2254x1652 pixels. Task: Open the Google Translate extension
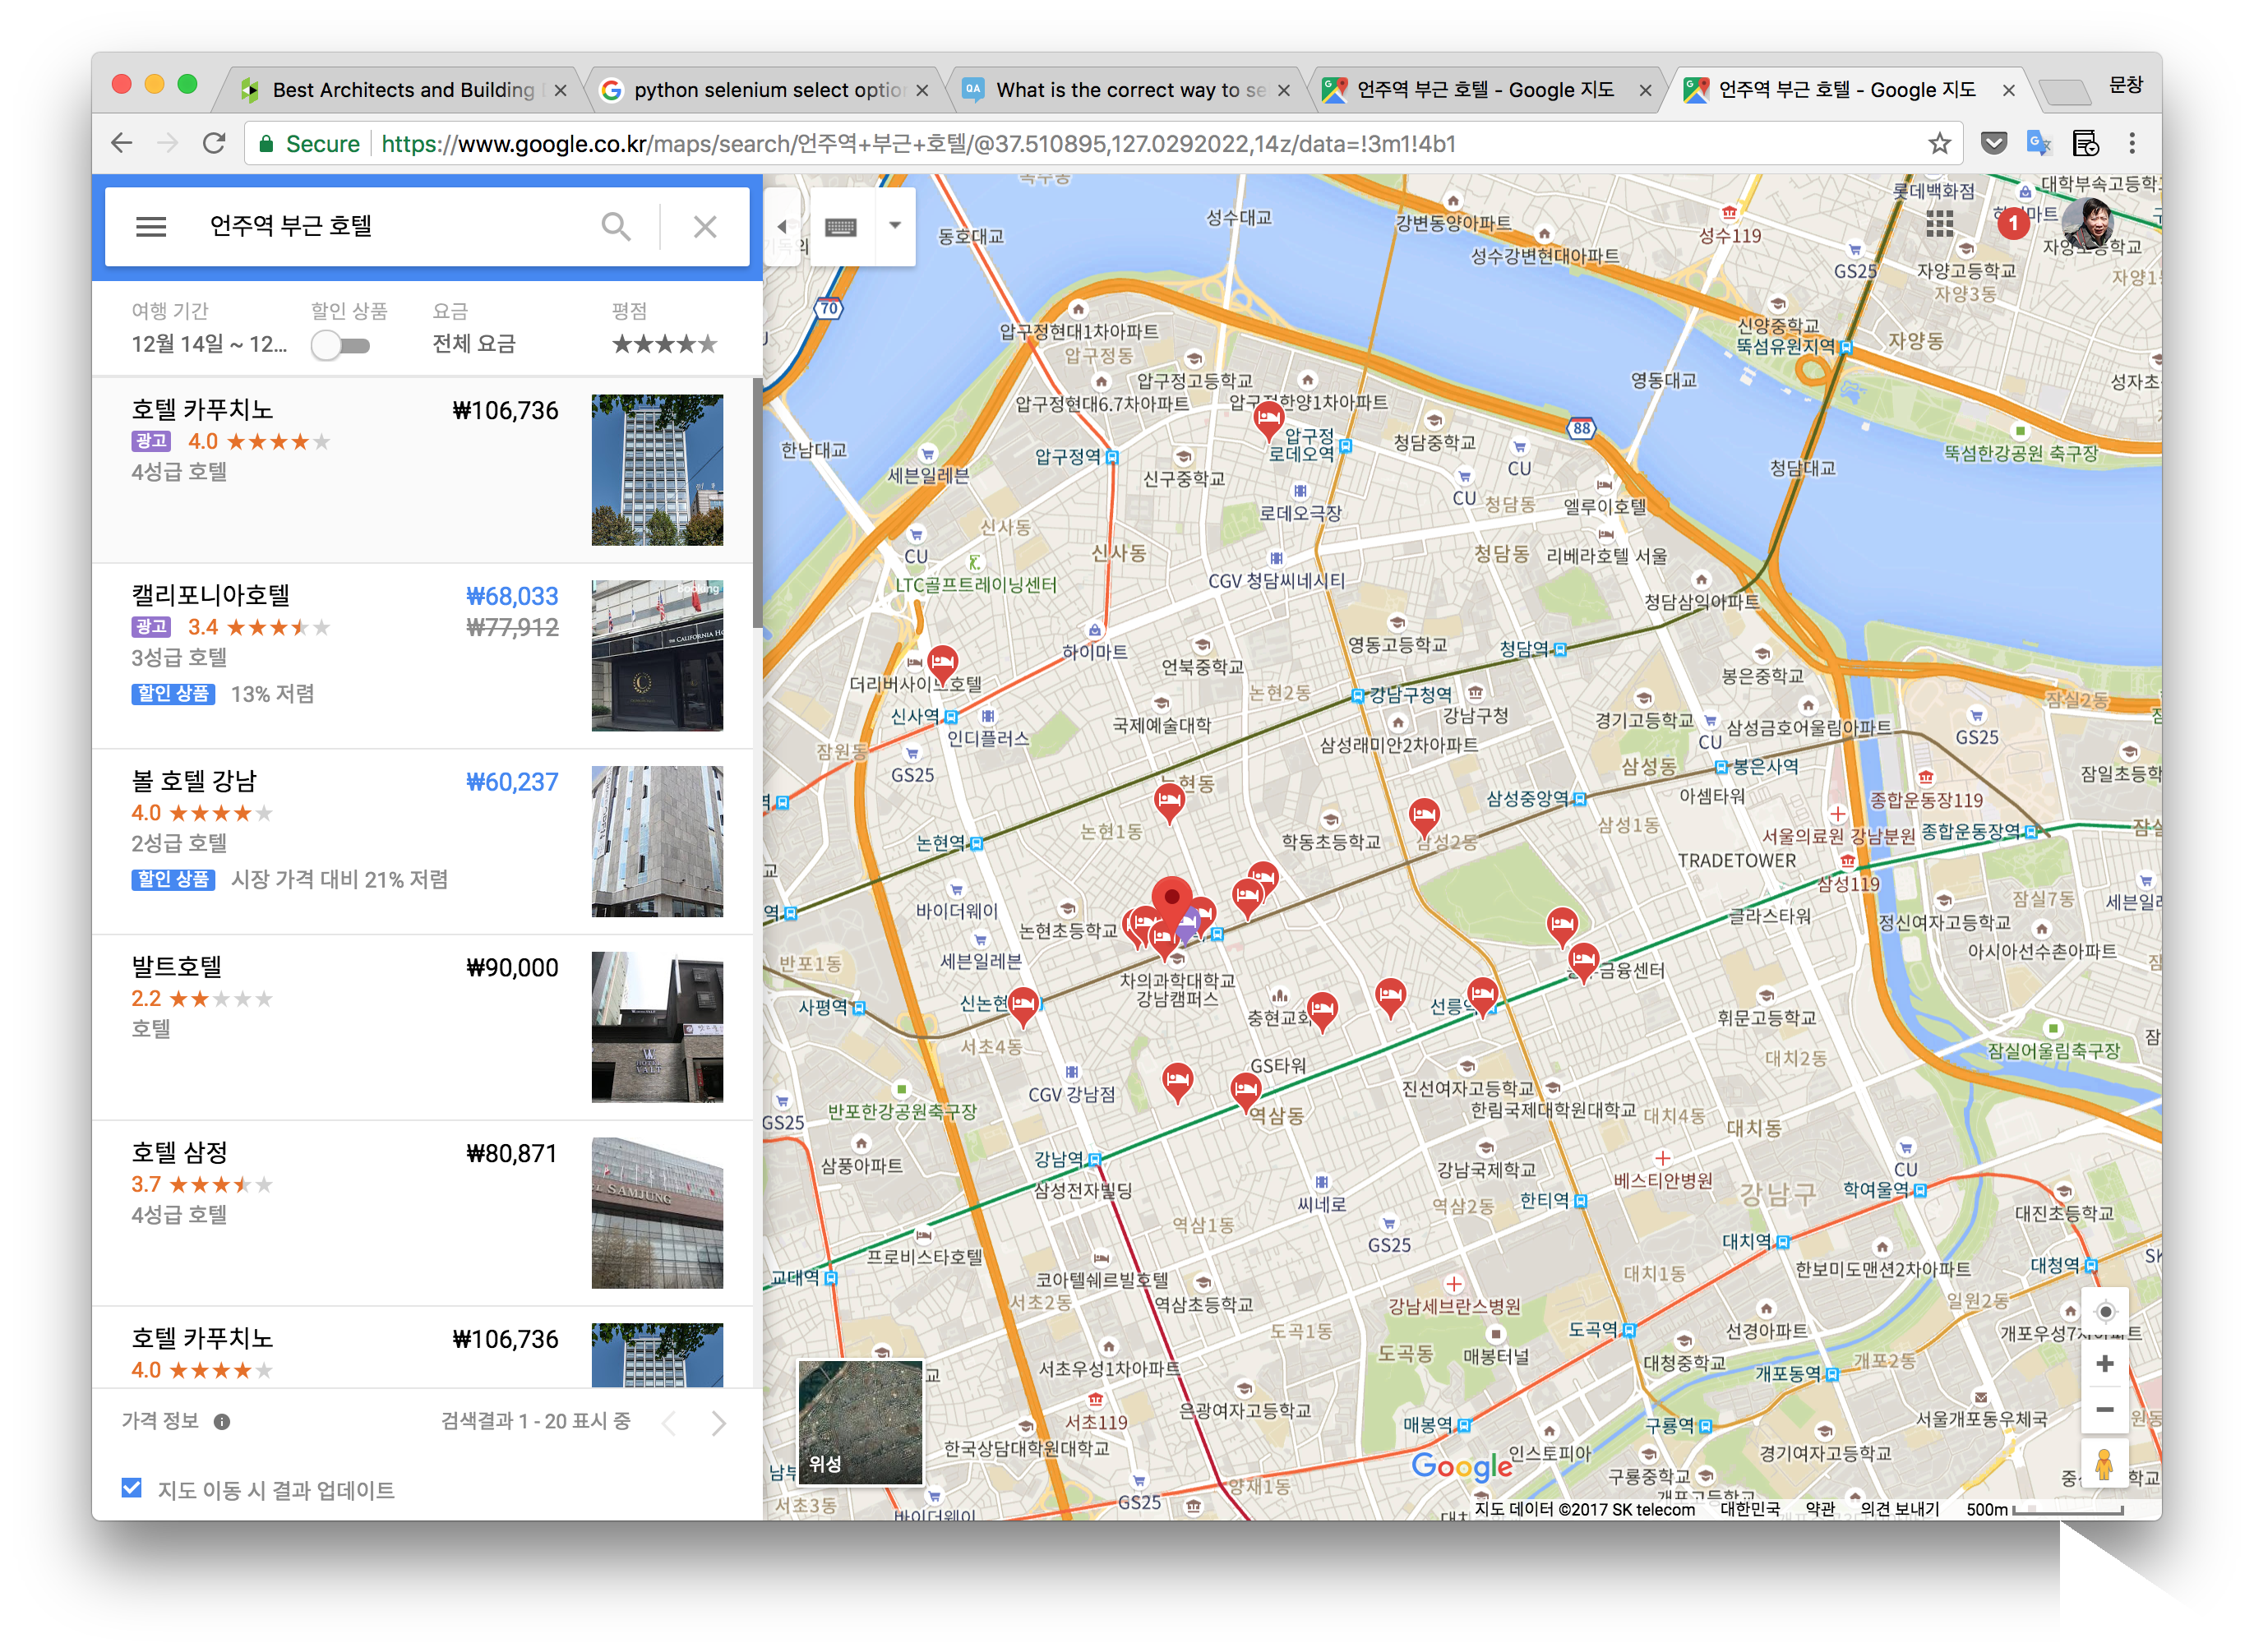2038,143
